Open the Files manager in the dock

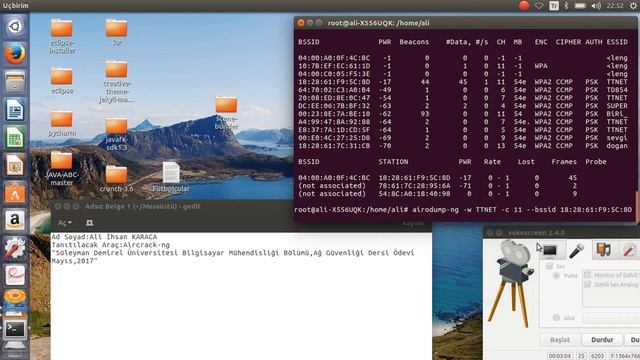click(x=15, y=81)
